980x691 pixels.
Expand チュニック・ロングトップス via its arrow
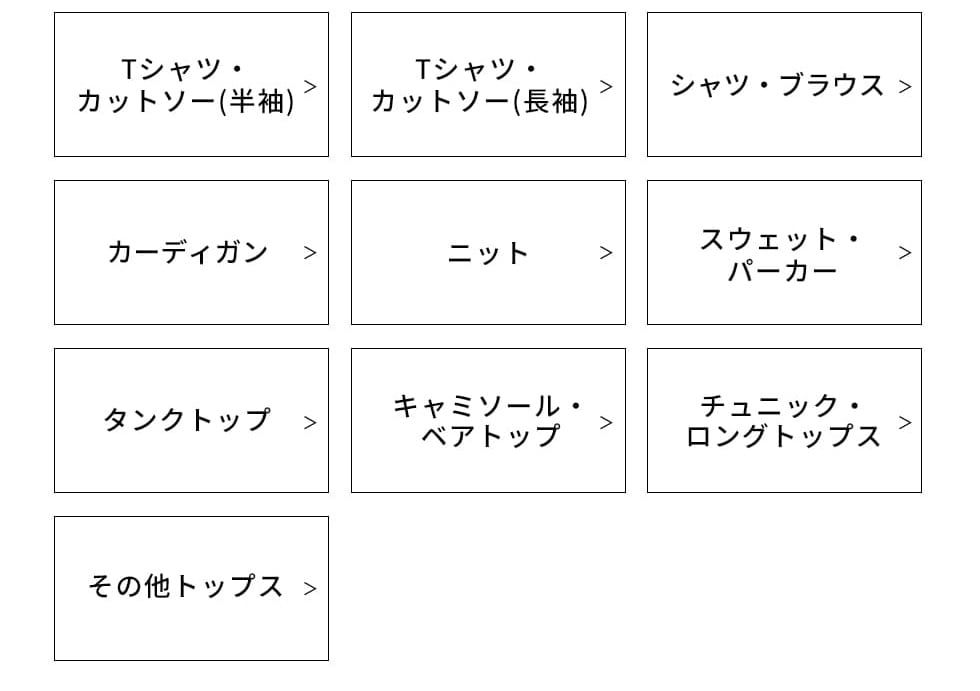click(905, 422)
